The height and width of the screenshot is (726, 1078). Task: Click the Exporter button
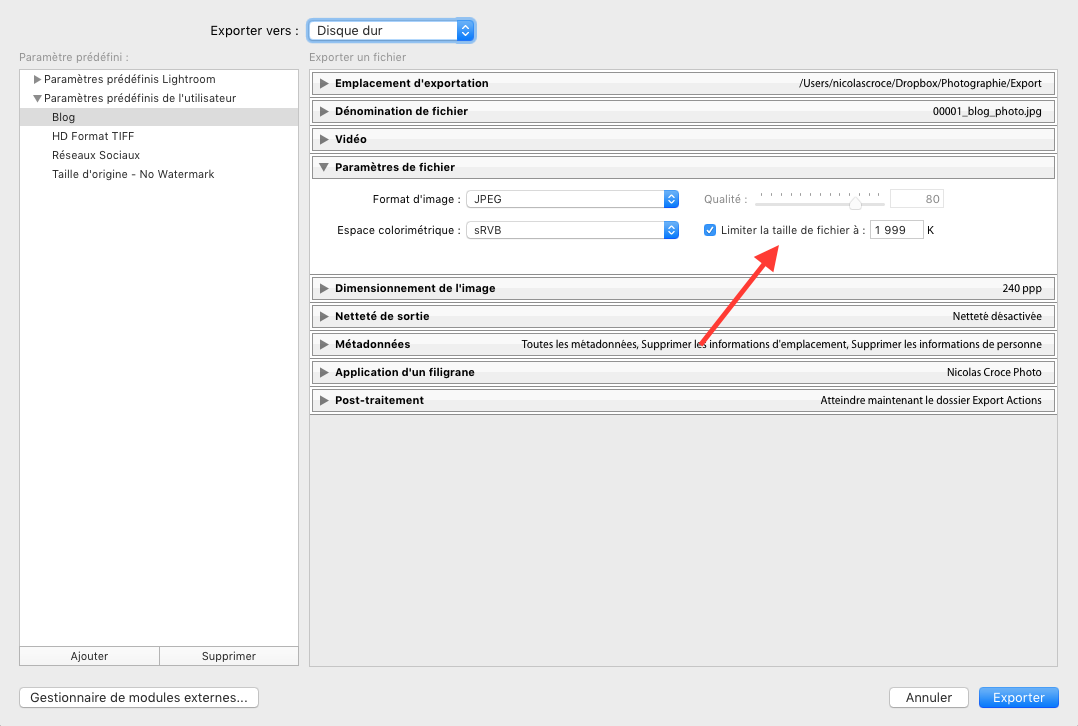click(x=1018, y=698)
